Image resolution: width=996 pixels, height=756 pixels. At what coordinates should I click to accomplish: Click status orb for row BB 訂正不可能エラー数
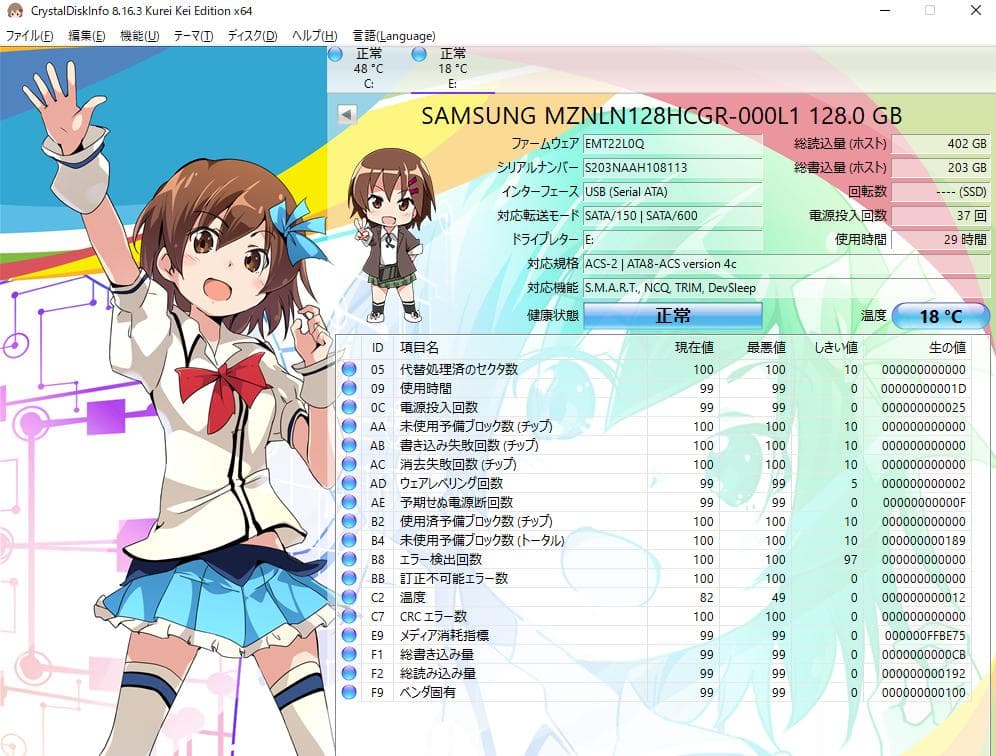349,579
